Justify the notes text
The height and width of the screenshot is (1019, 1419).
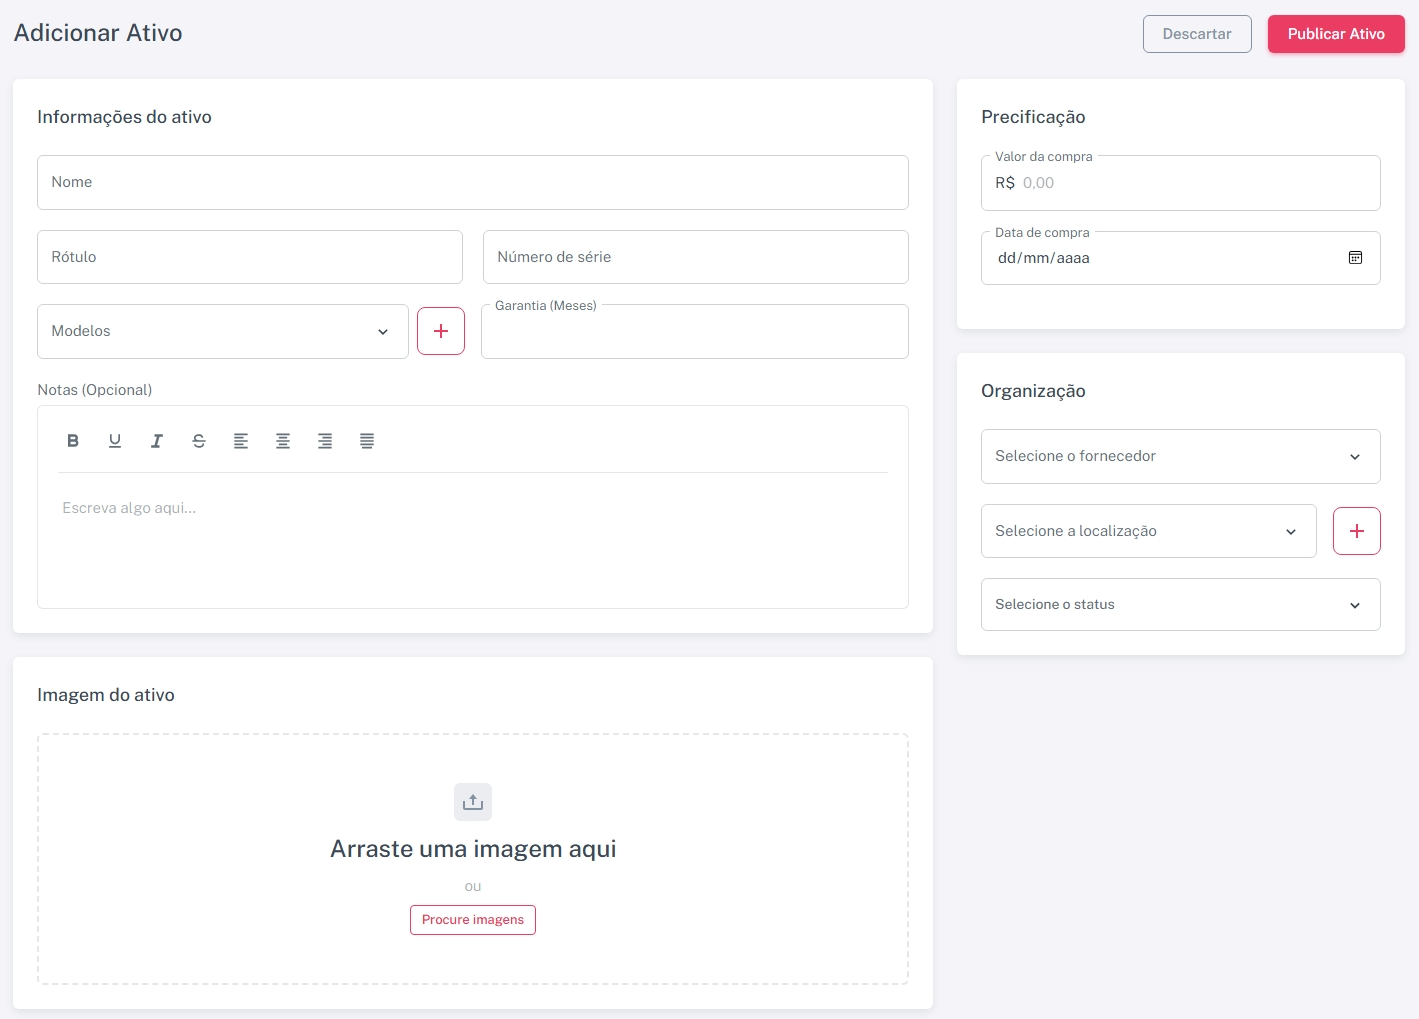coord(367,441)
